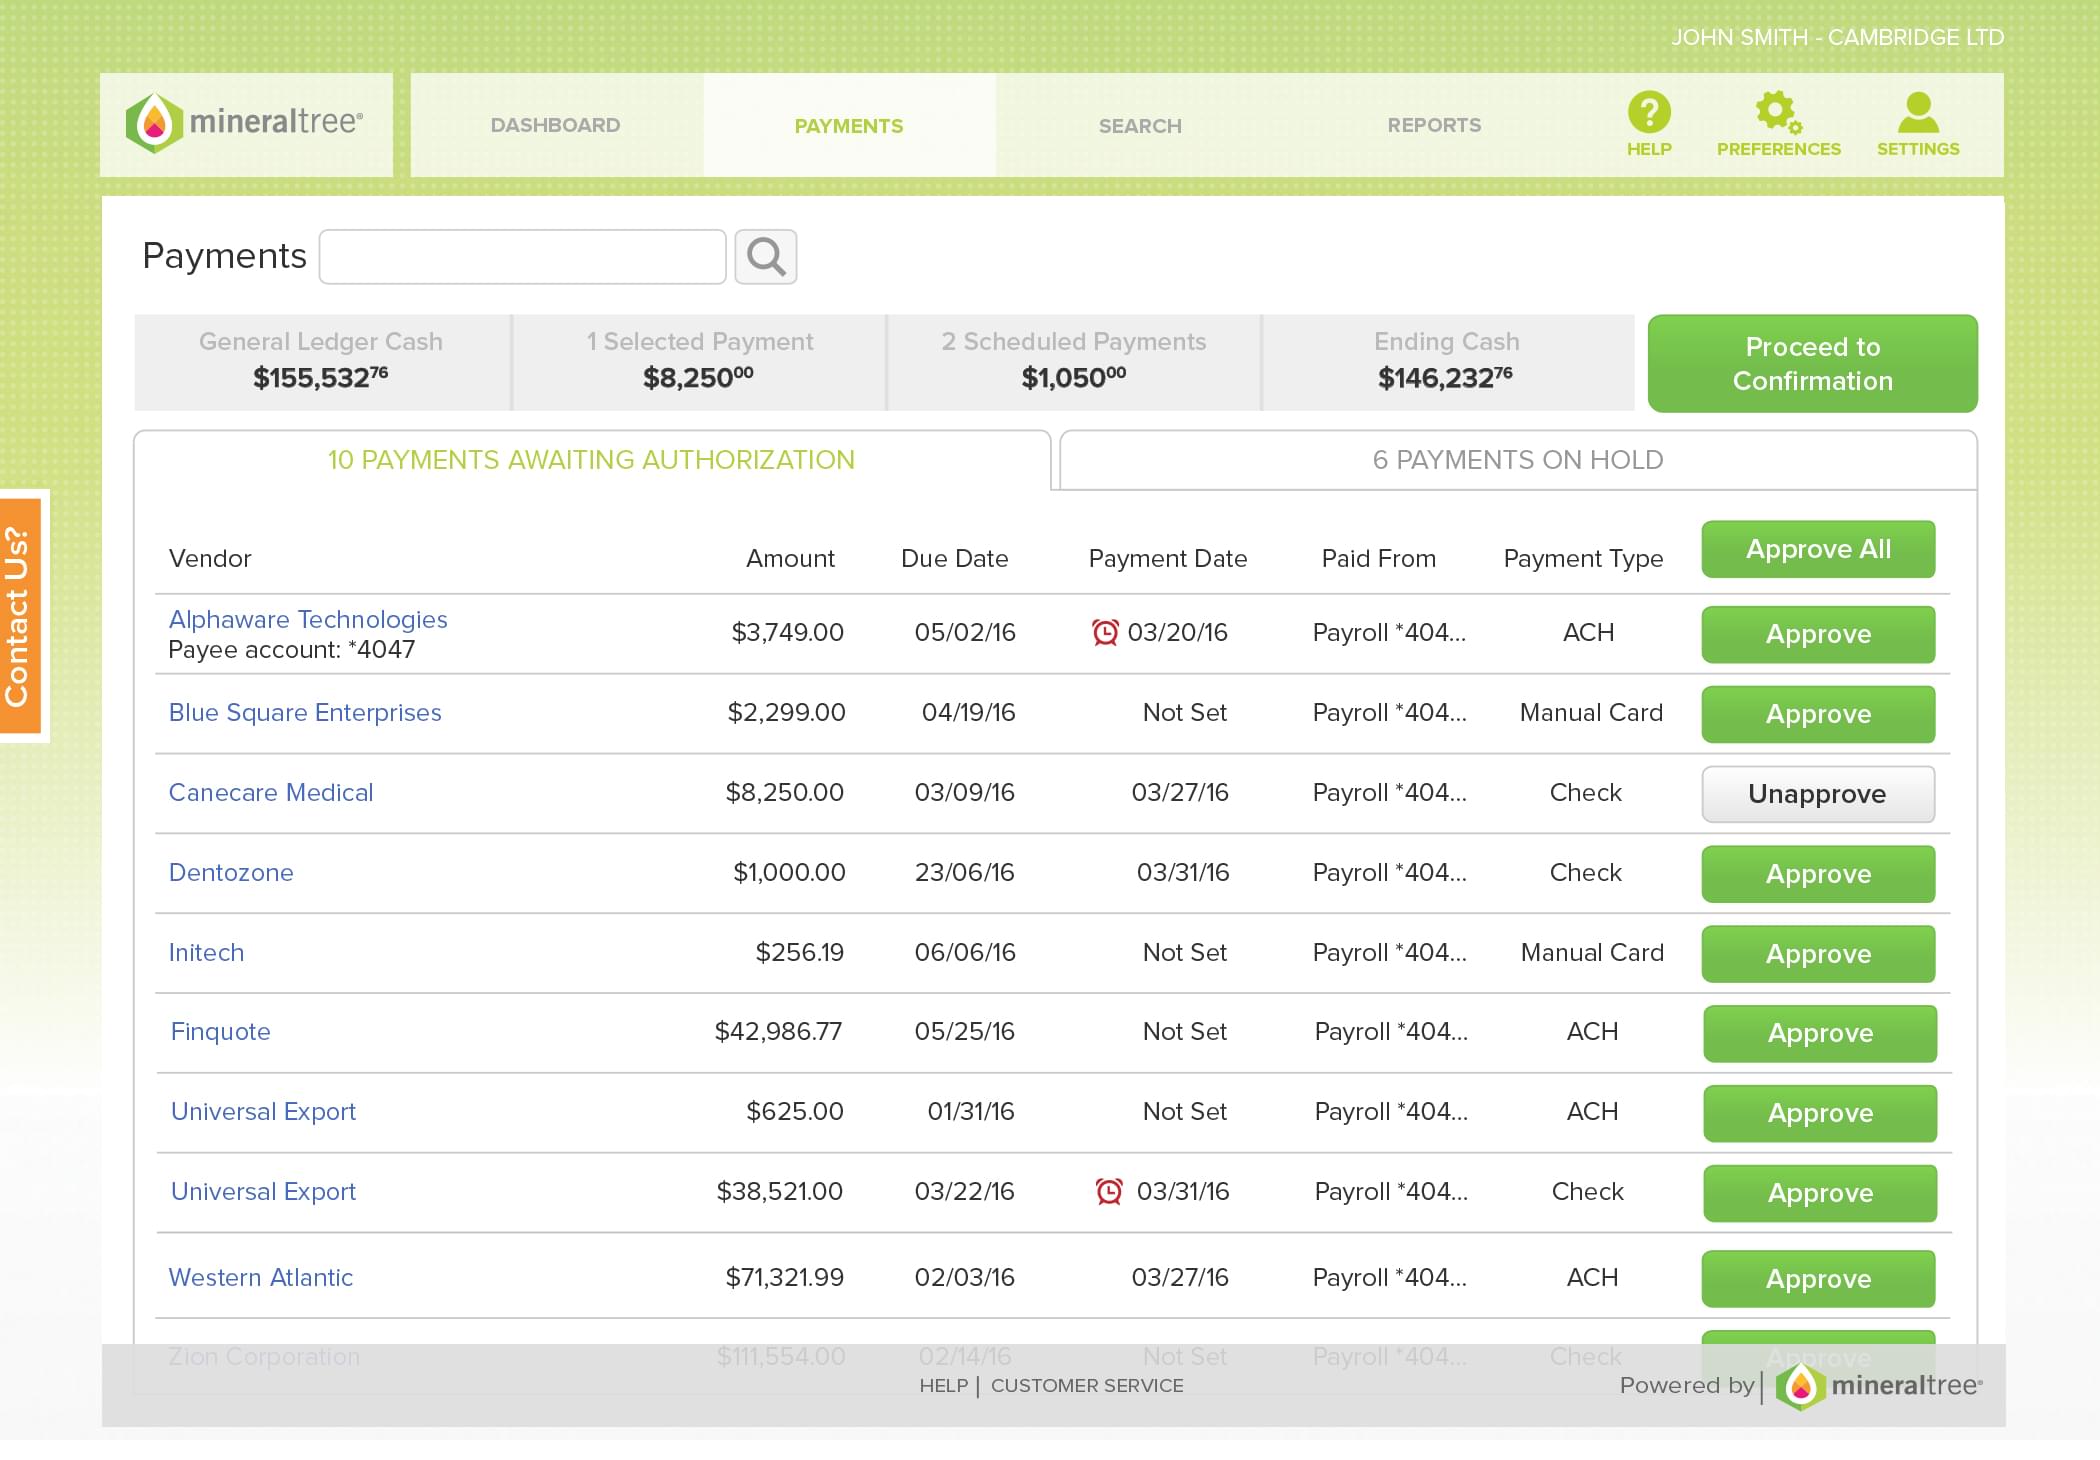Approve the Universal Export $38,521.00 payment

pyautogui.click(x=1820, y=1193)
